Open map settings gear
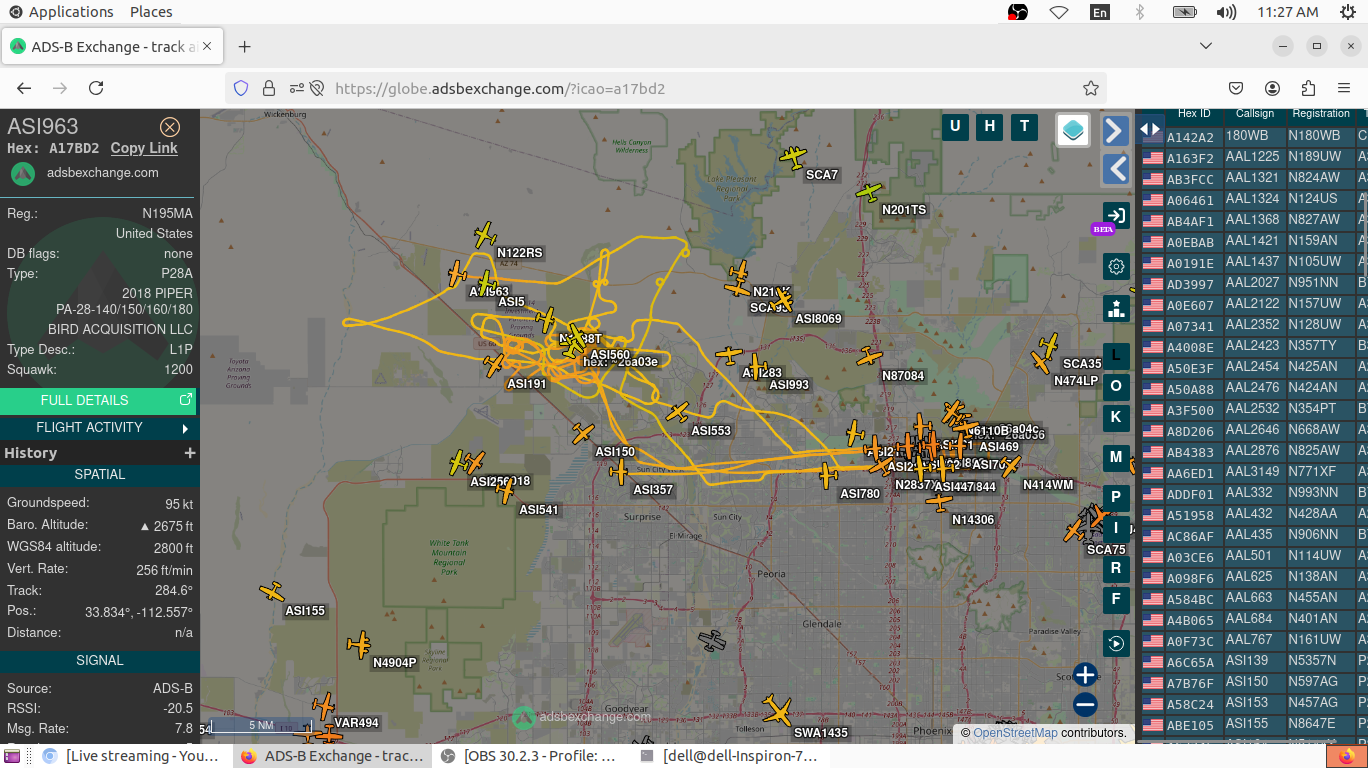 tap(1116, 266)
